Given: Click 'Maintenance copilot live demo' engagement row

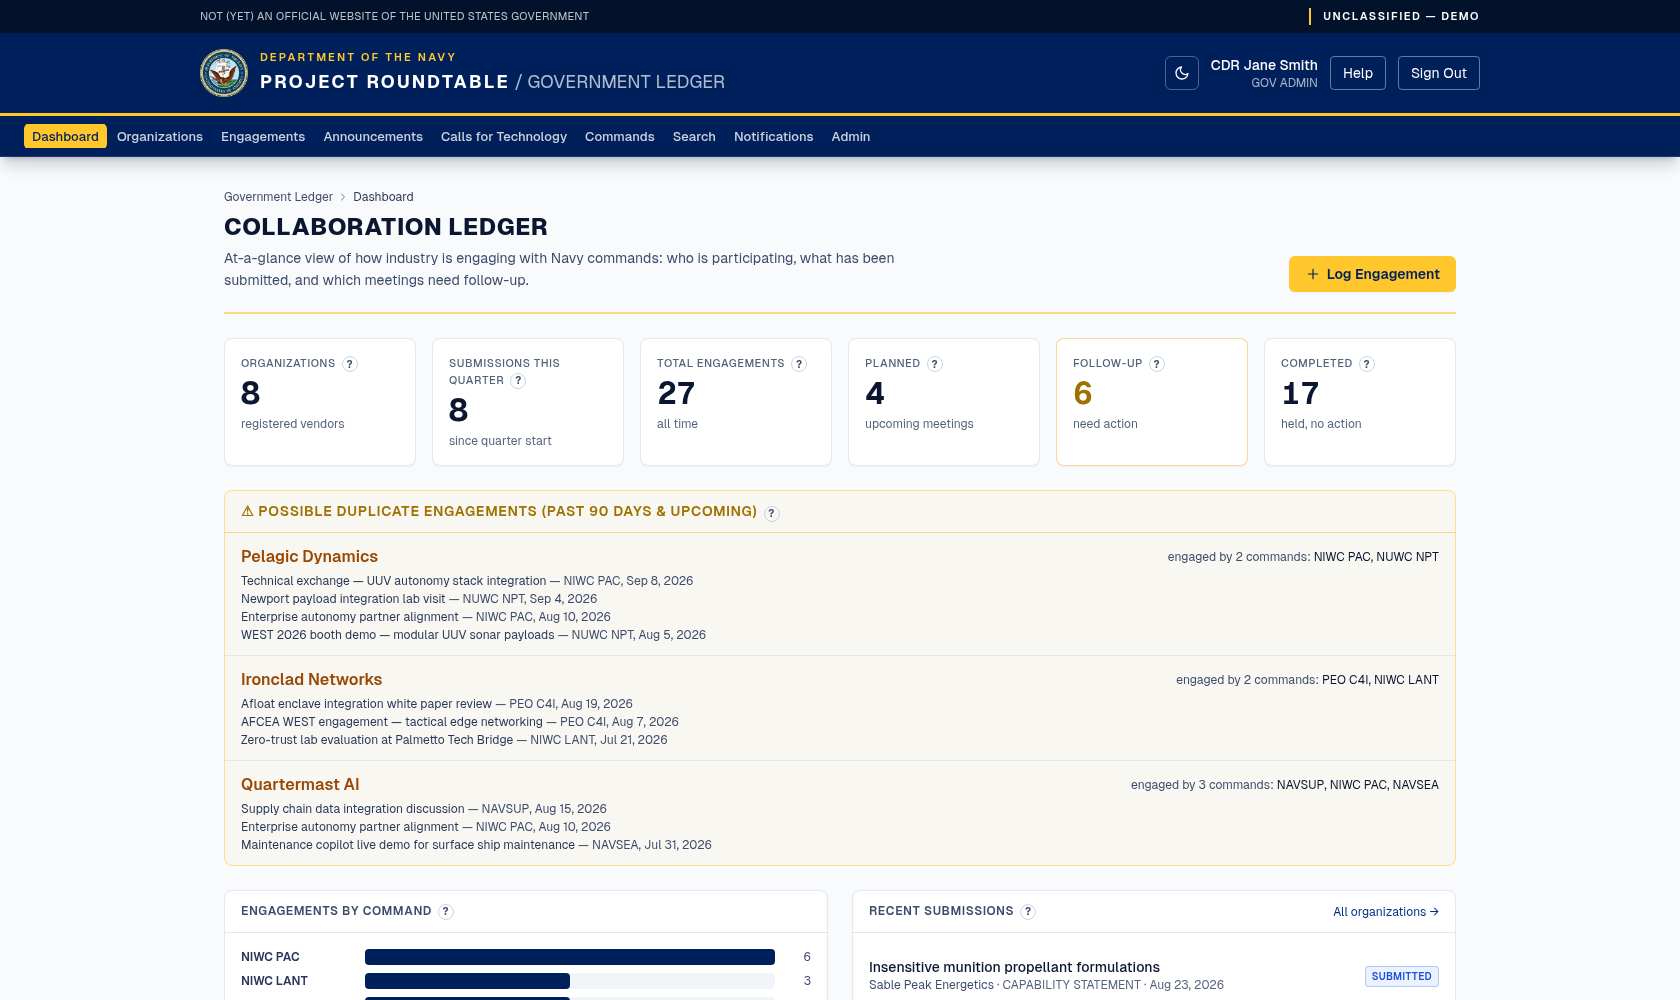Looking at the screenshot, I should 476,845.
